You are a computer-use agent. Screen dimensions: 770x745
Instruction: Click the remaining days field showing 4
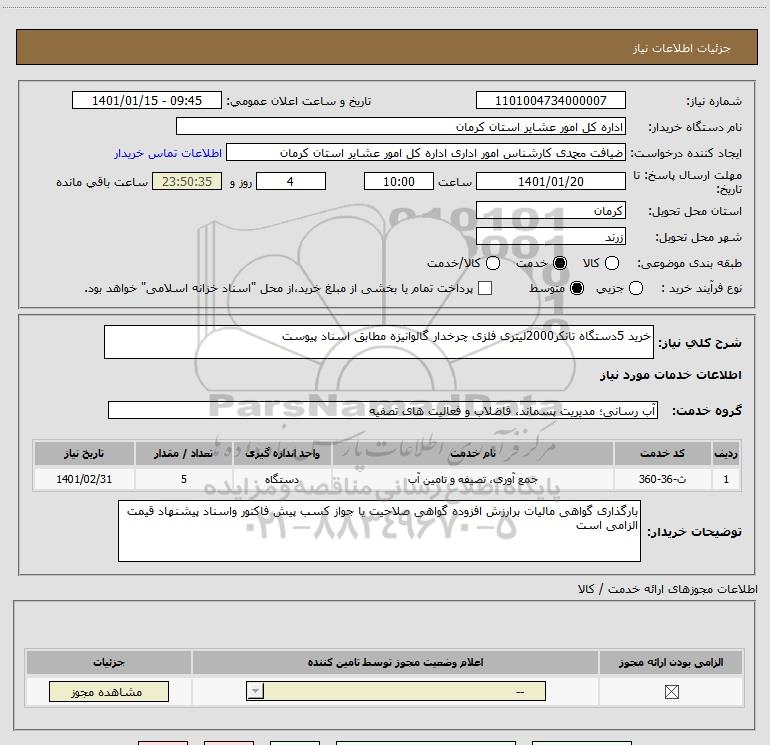291,181
